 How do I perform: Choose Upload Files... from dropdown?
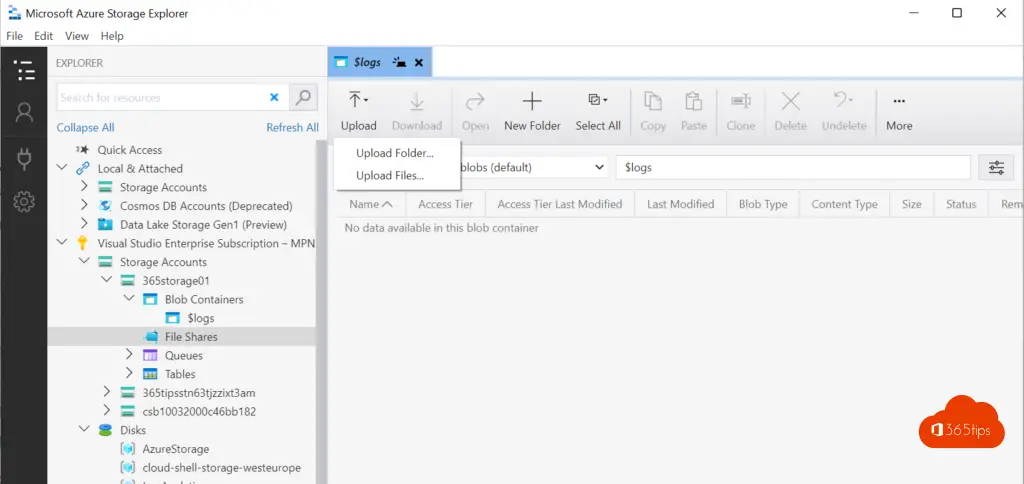(x=390, y=175)
